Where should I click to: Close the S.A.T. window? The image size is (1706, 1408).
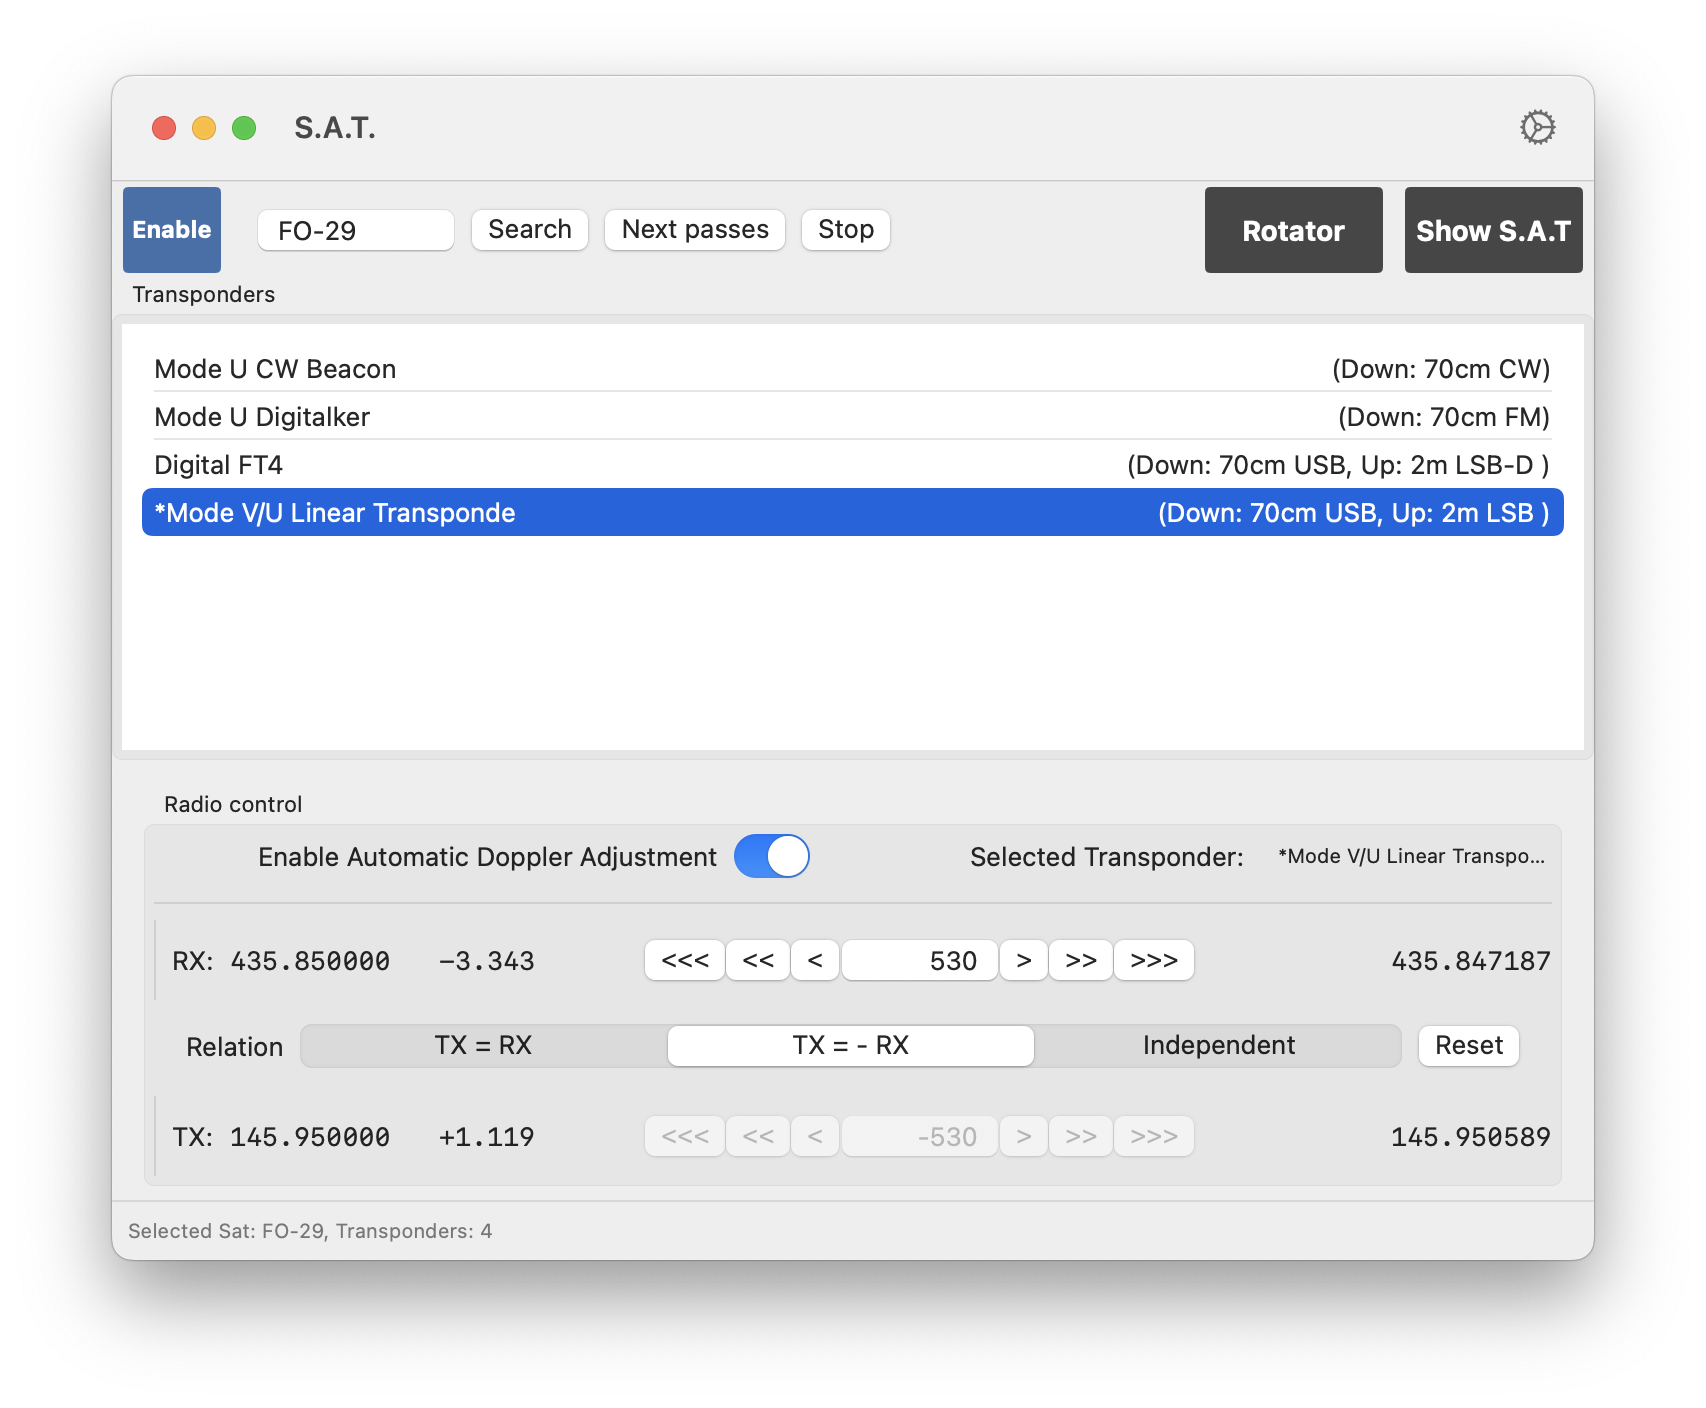point(164,128)
